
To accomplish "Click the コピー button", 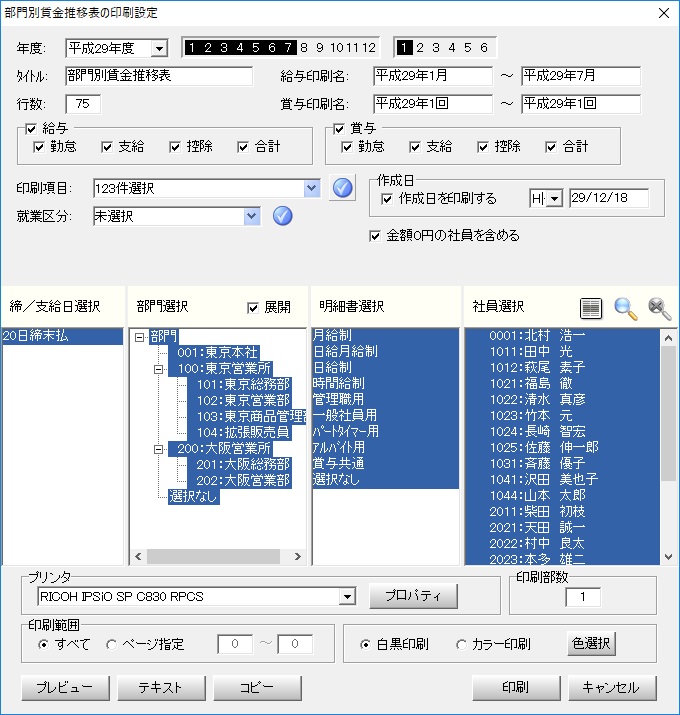I will [257, 688].
